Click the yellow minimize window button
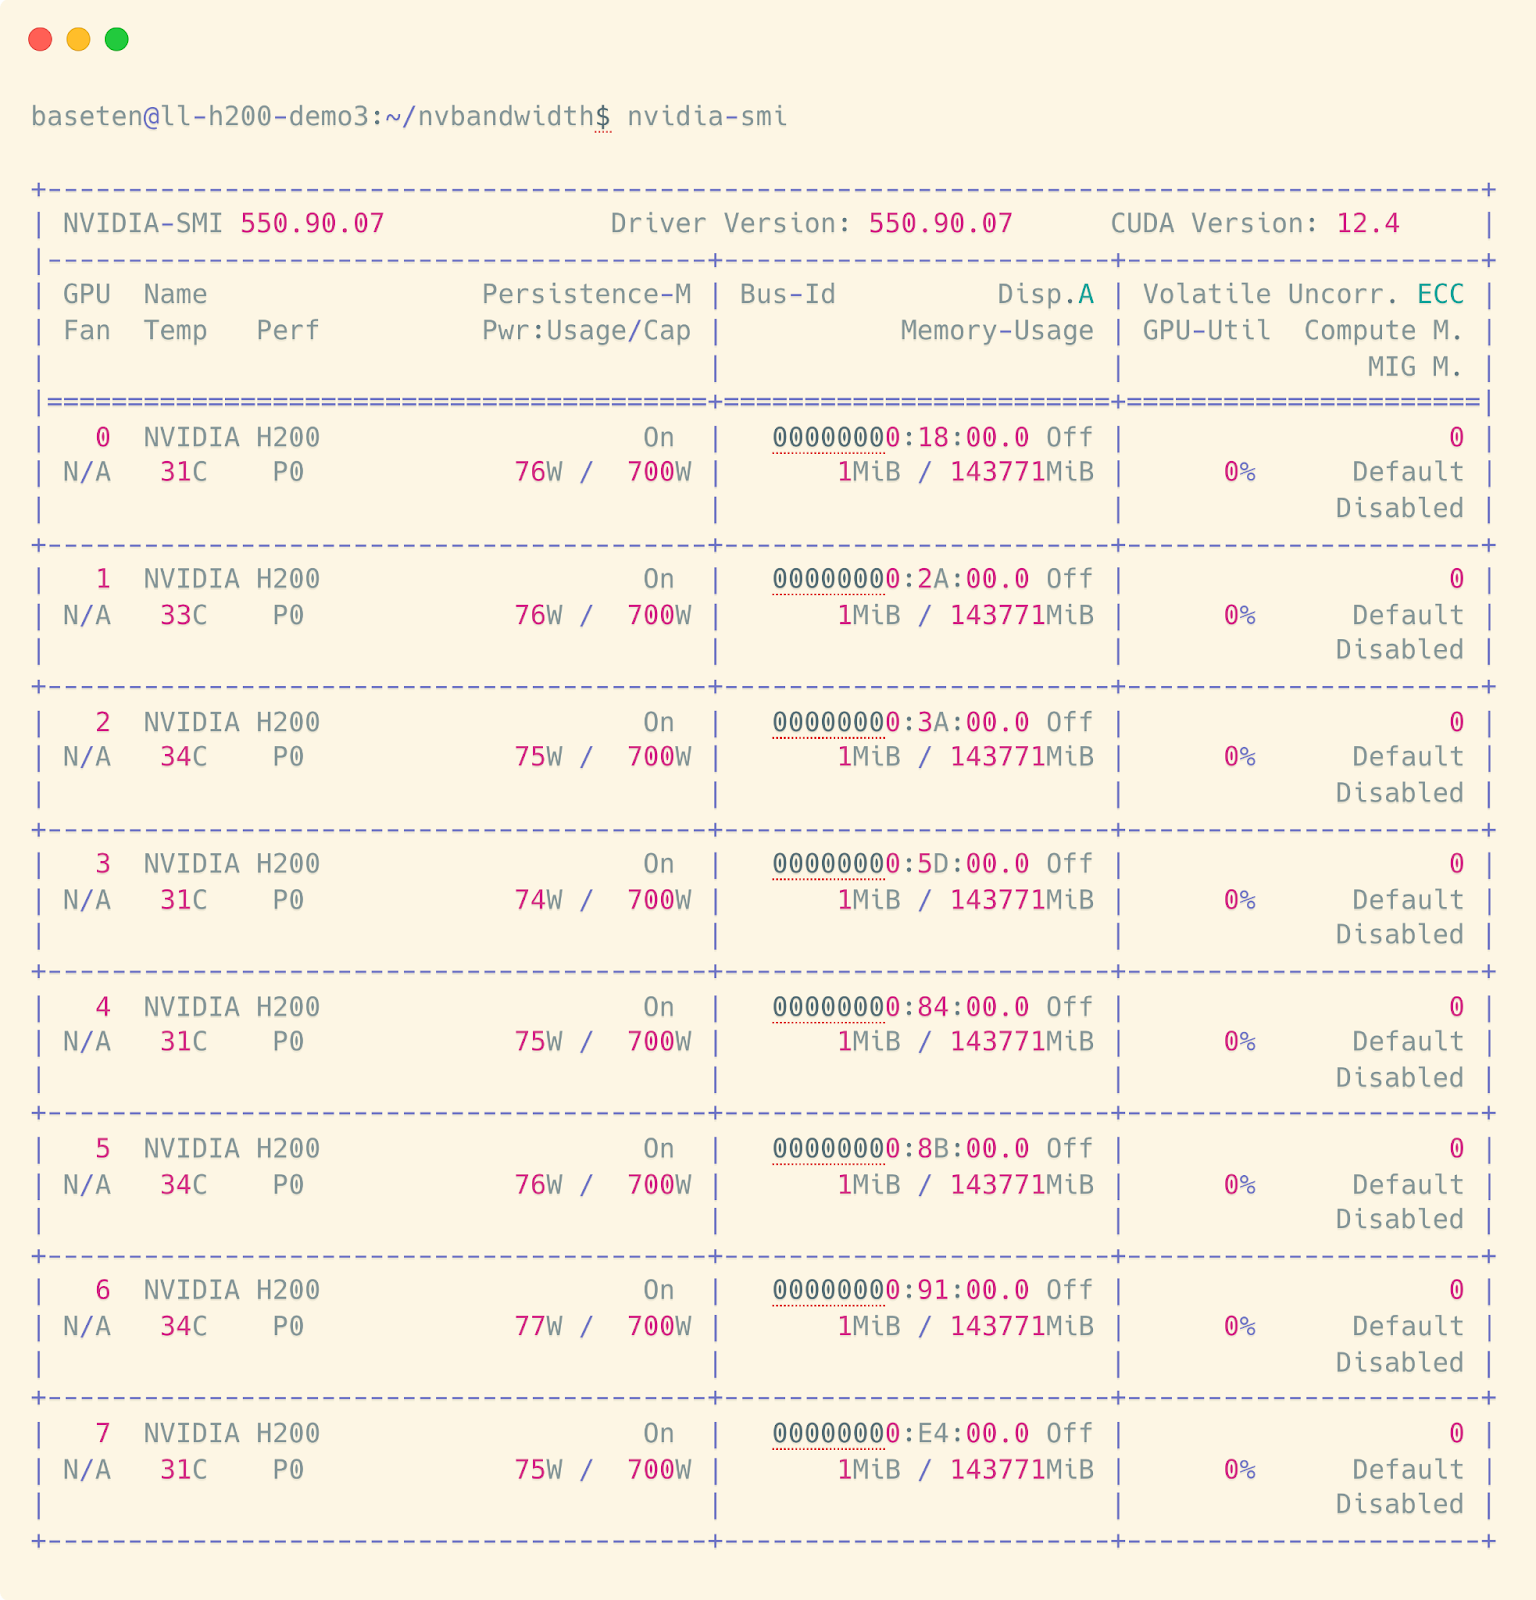 (78, 39)
